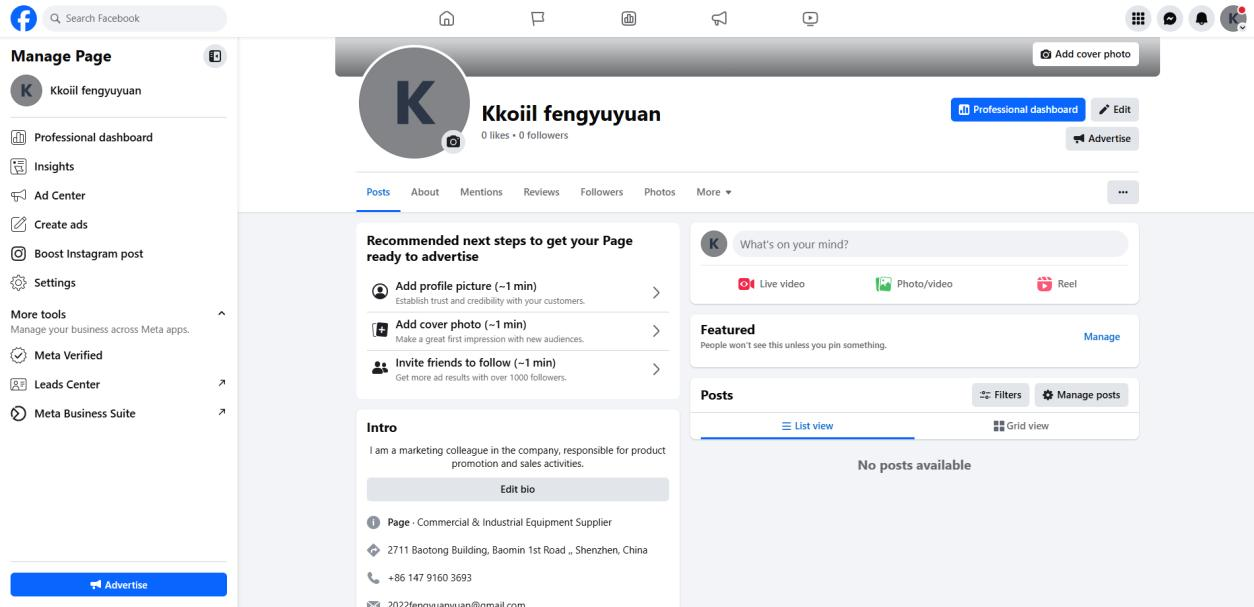The width and height of the screenshot is (1254, 607).
Task: Open Leads Center in the sidebar
Action: 119,384
